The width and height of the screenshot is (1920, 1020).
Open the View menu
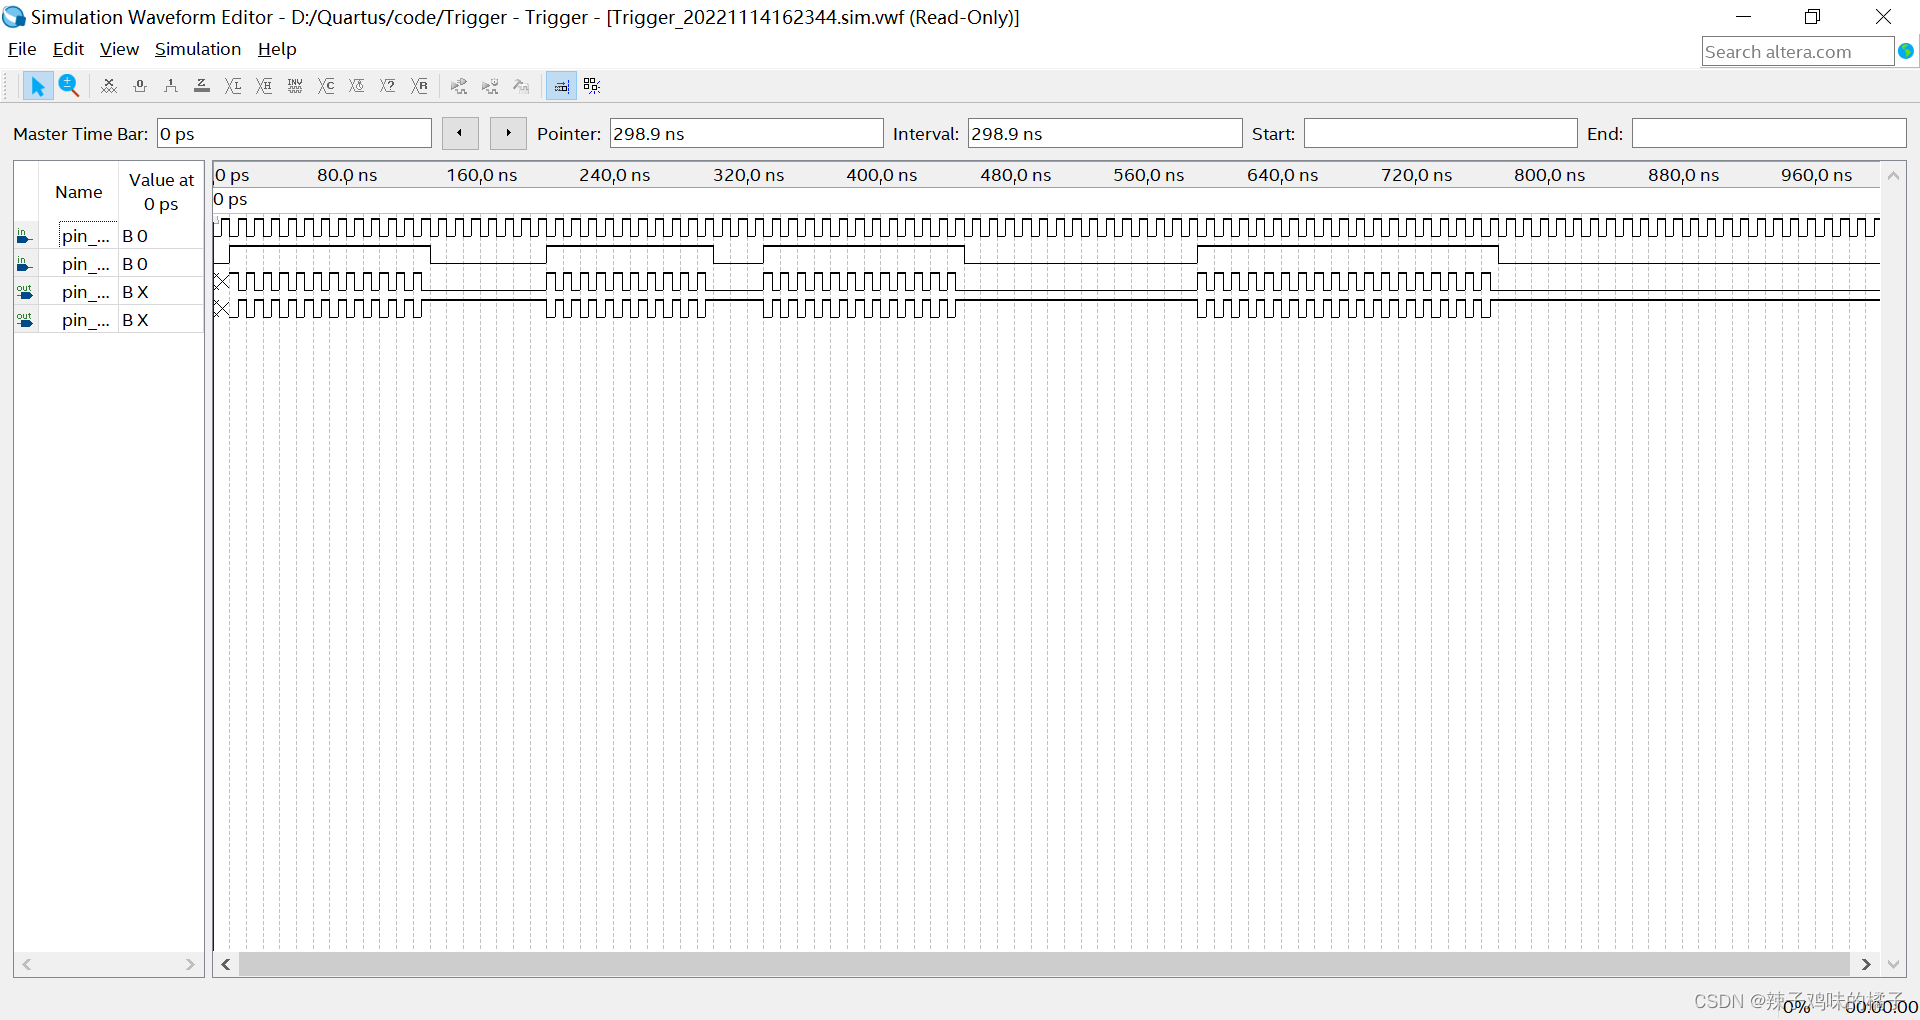[119, 49]
